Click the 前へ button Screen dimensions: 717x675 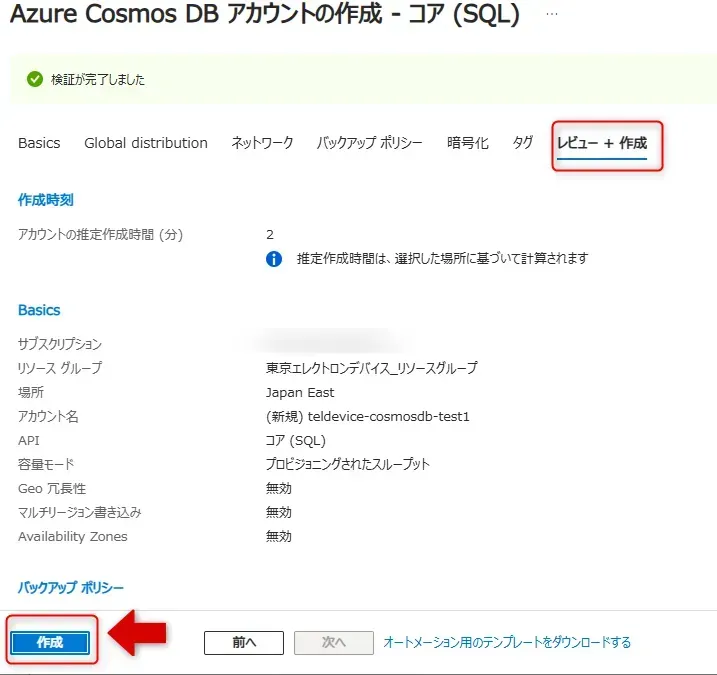point(244,643)
